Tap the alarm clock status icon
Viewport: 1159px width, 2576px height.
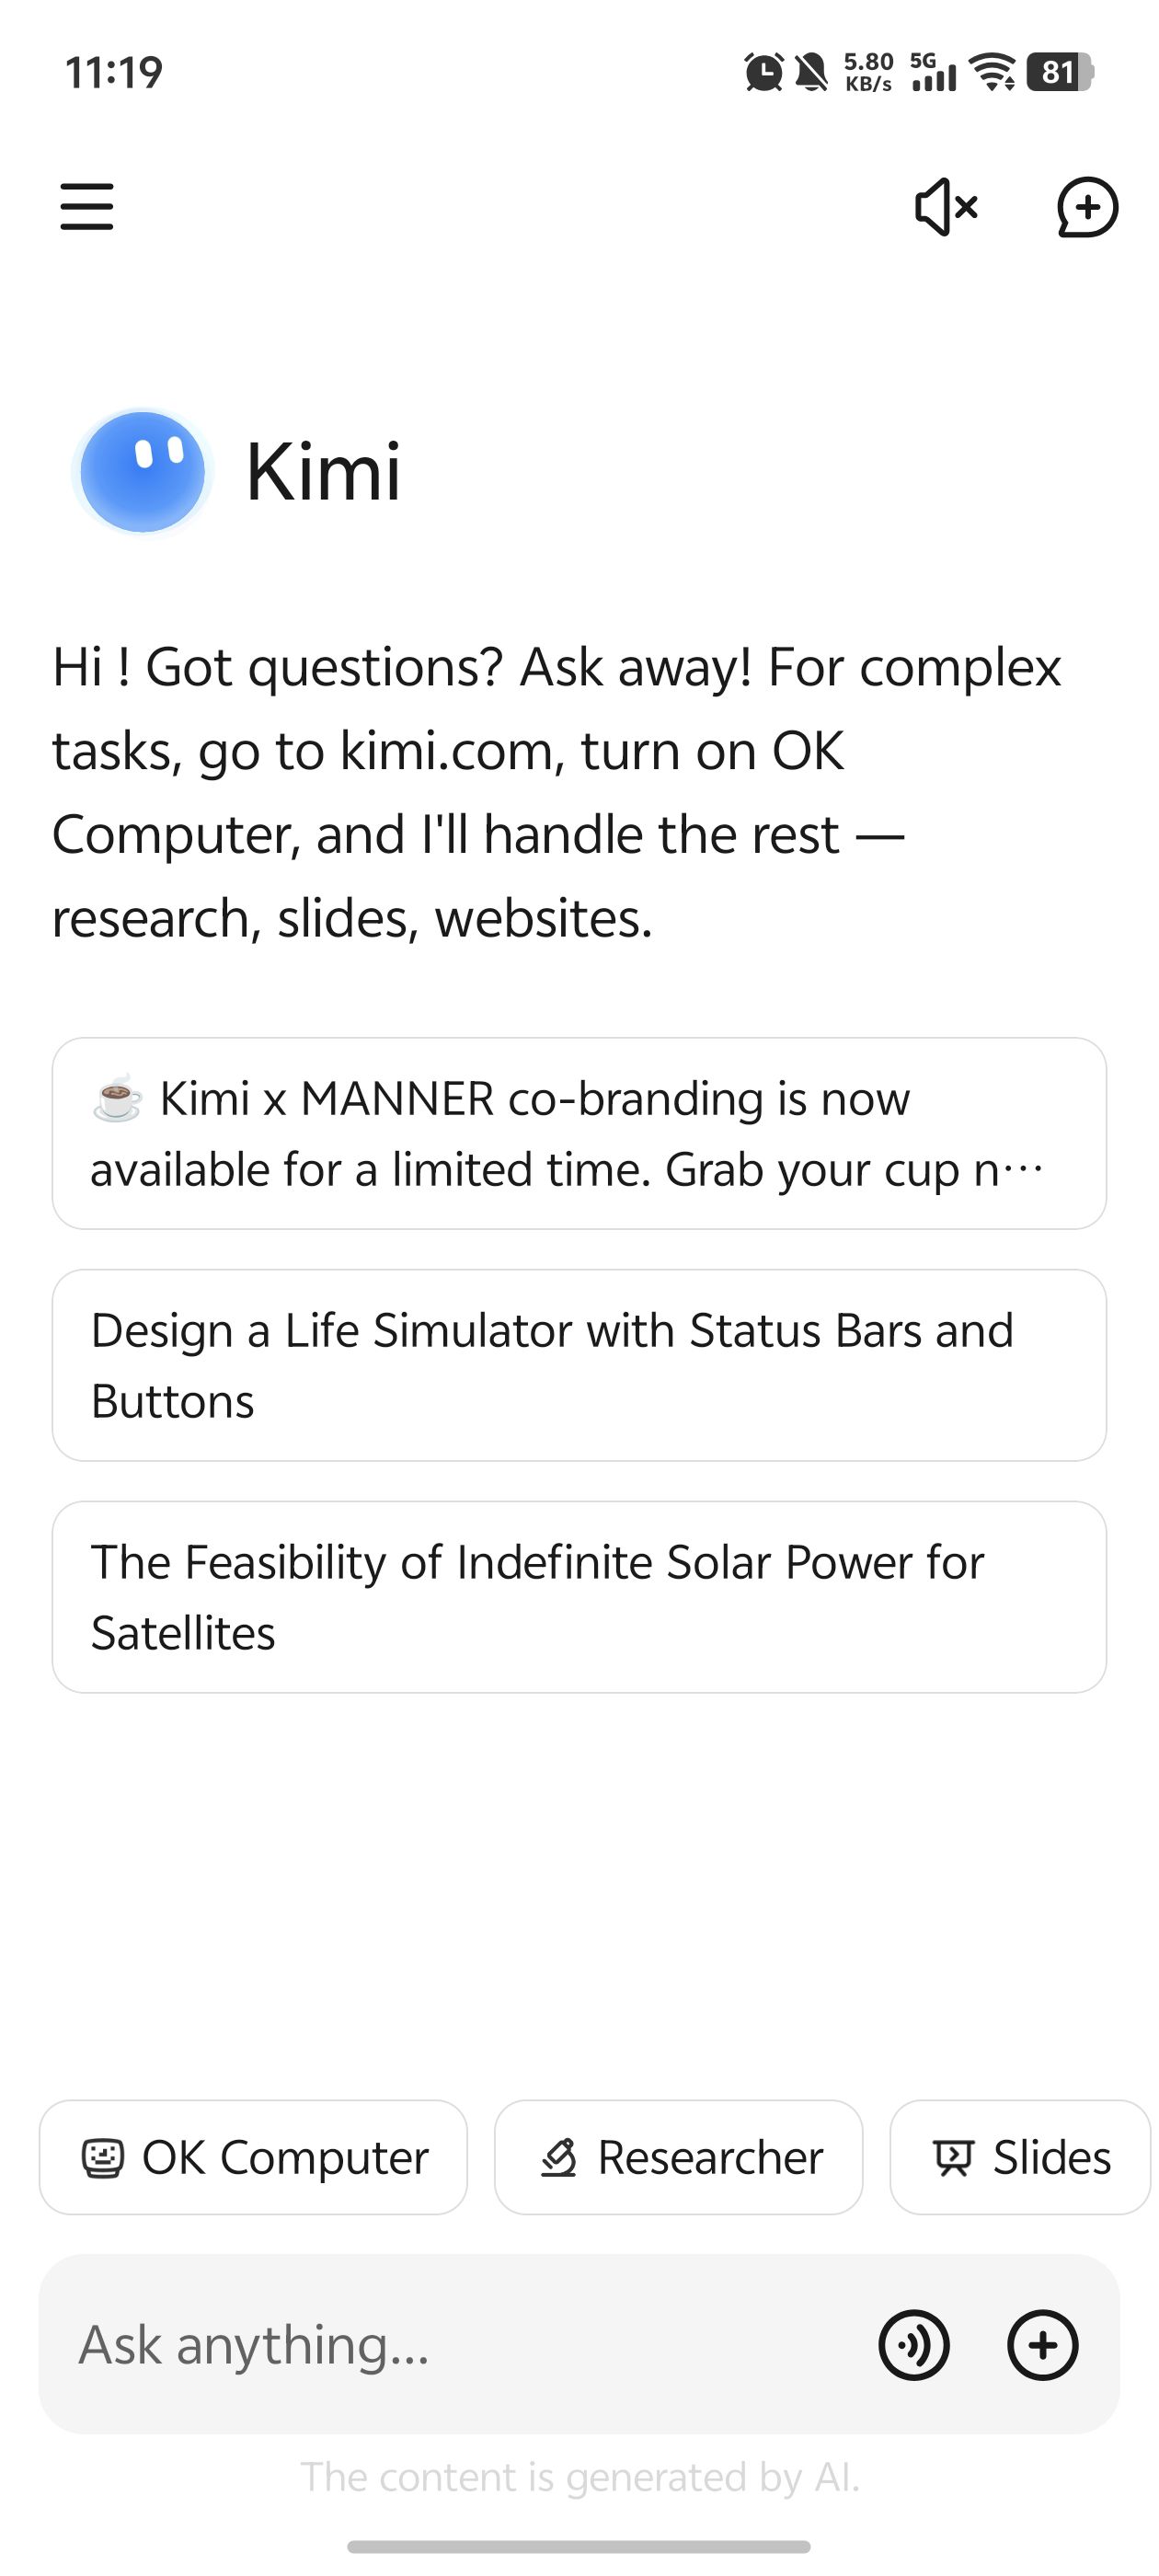(764, 72)
